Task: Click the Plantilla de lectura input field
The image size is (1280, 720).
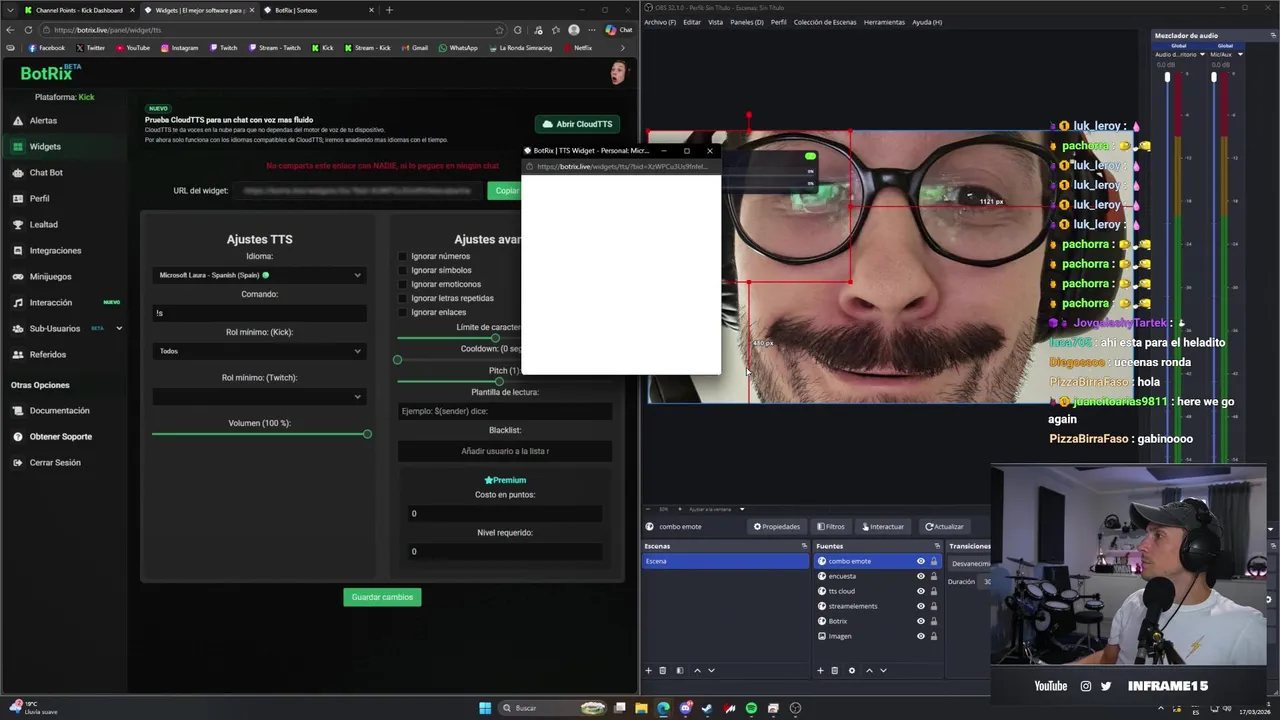Action: pyautogui.click(x=505, y=411)
